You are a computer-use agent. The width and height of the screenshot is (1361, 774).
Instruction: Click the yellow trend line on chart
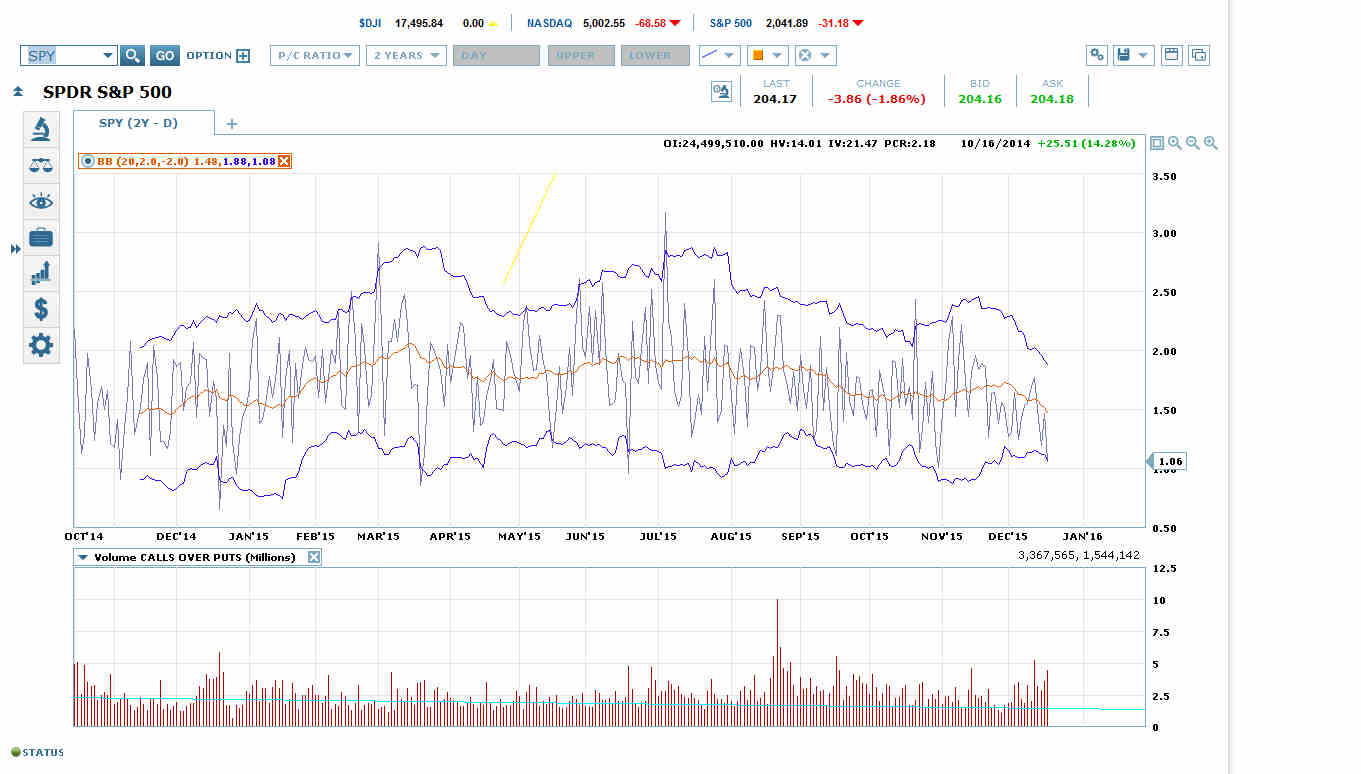click(x=529, y=230)
